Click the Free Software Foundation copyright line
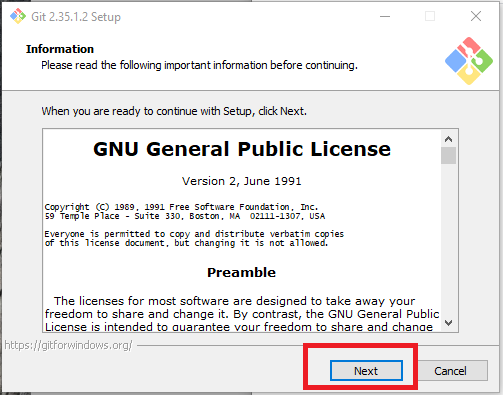This screenshot has width=503, height=395. pos(182,207)
